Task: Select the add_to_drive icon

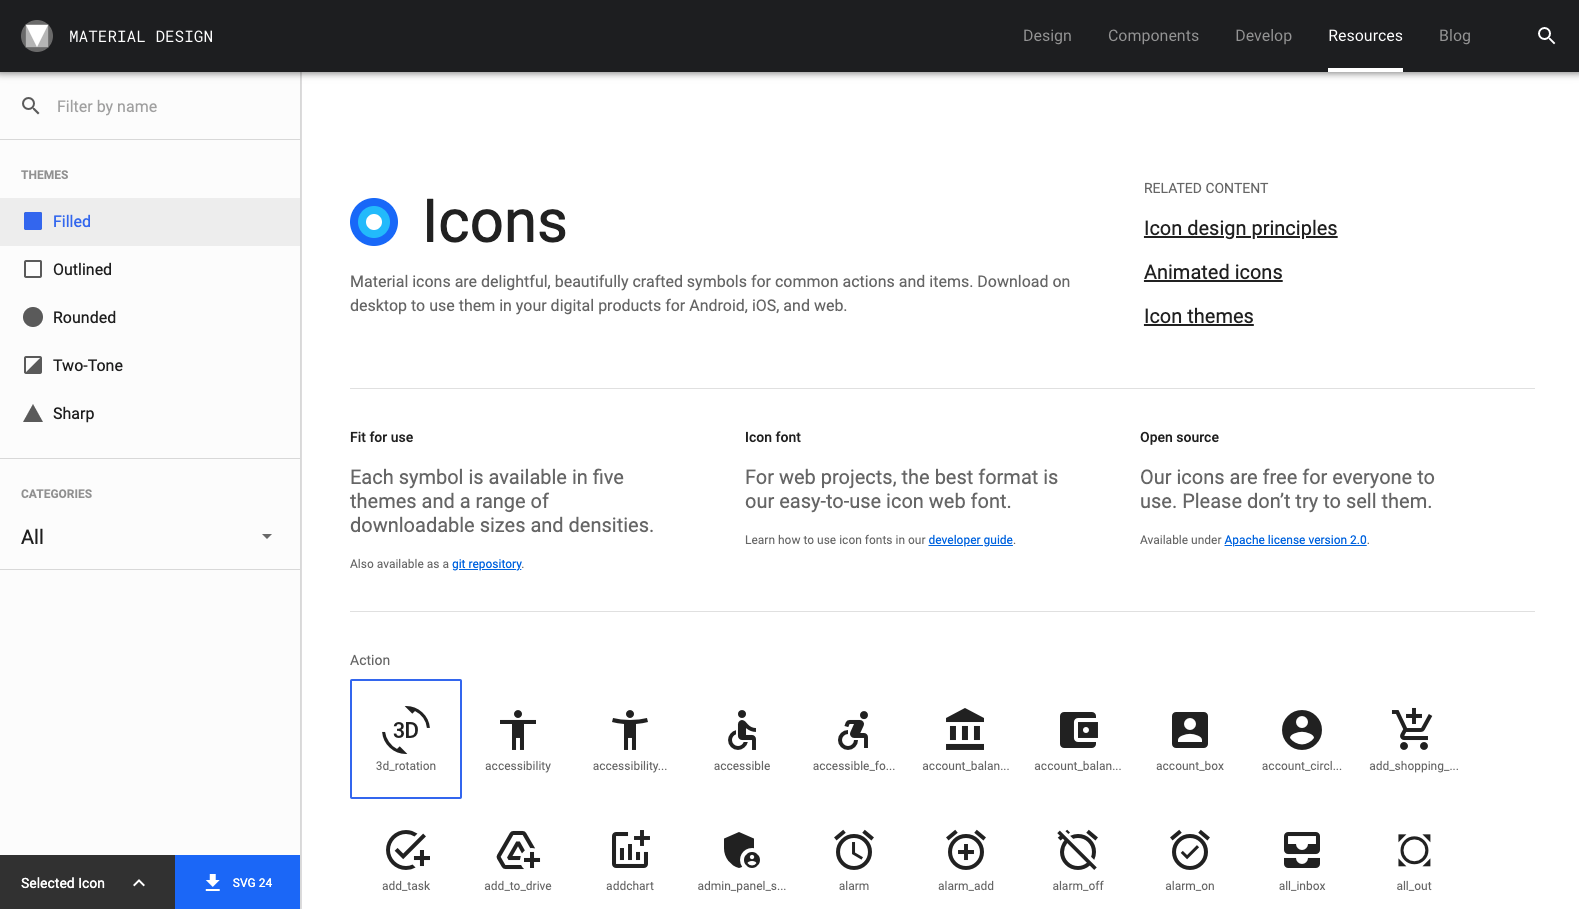Action: point(518,859)
